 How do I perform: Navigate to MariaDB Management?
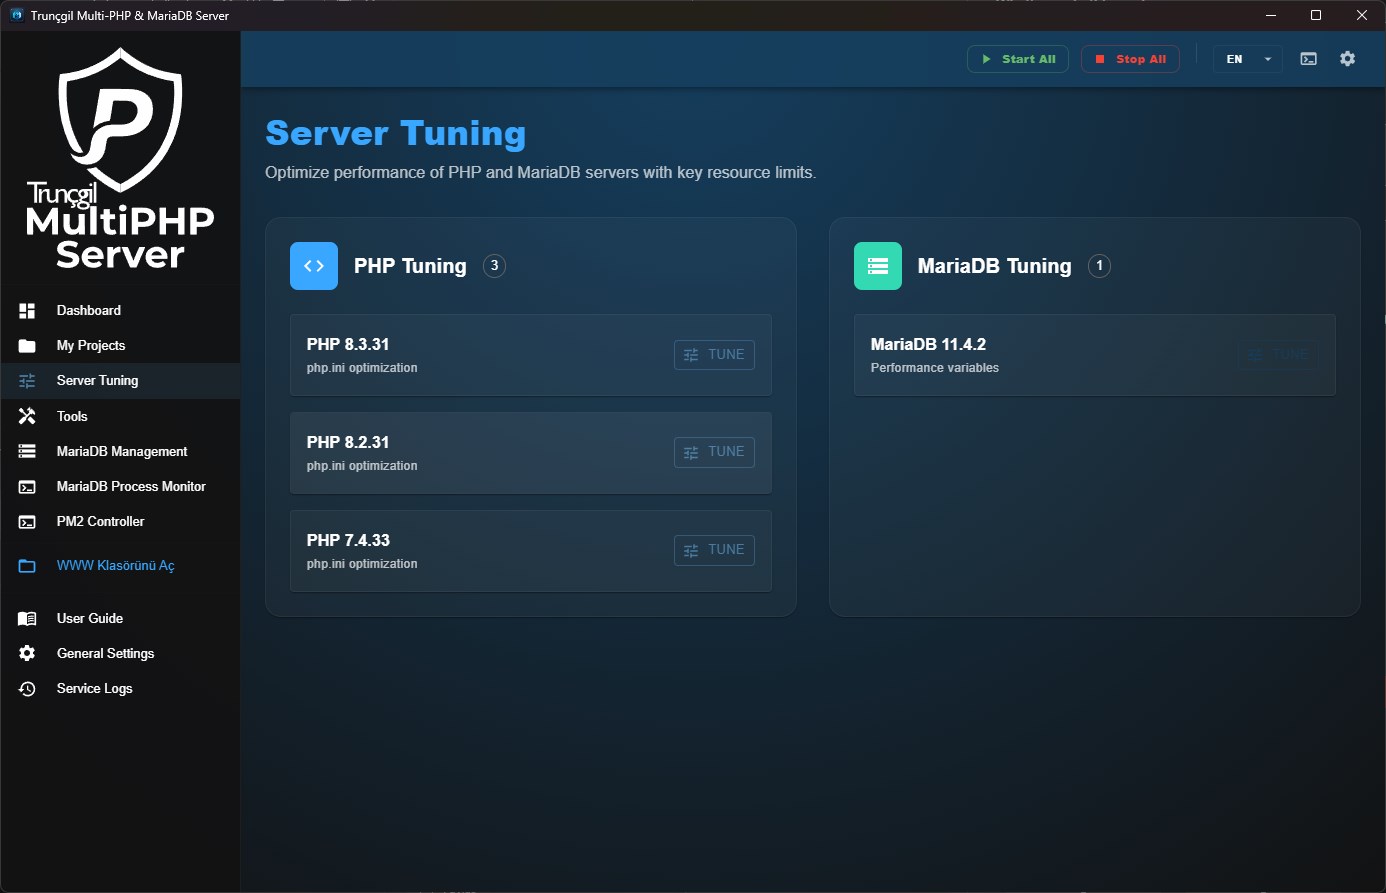120,452
